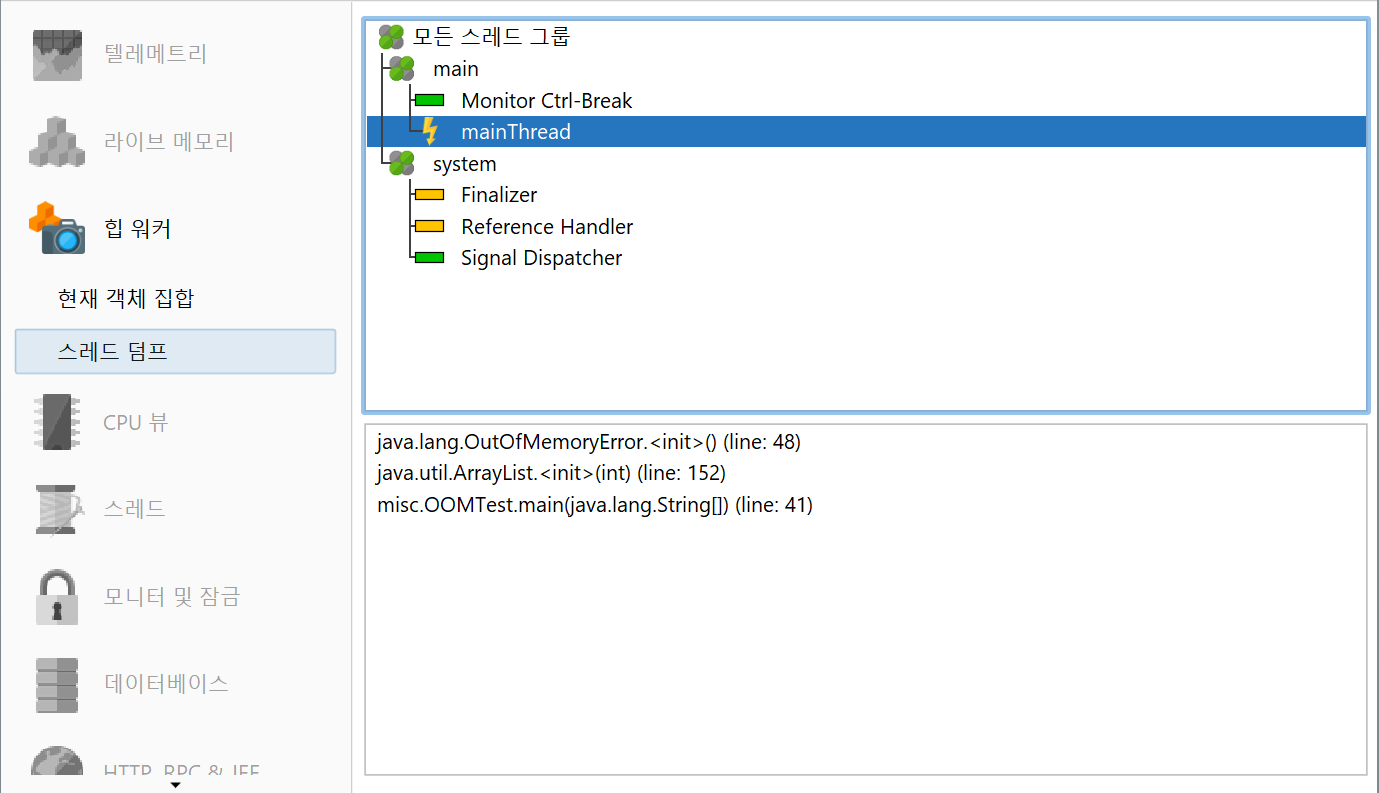Select the Reference Handler thread

click(x=546, y=227)
